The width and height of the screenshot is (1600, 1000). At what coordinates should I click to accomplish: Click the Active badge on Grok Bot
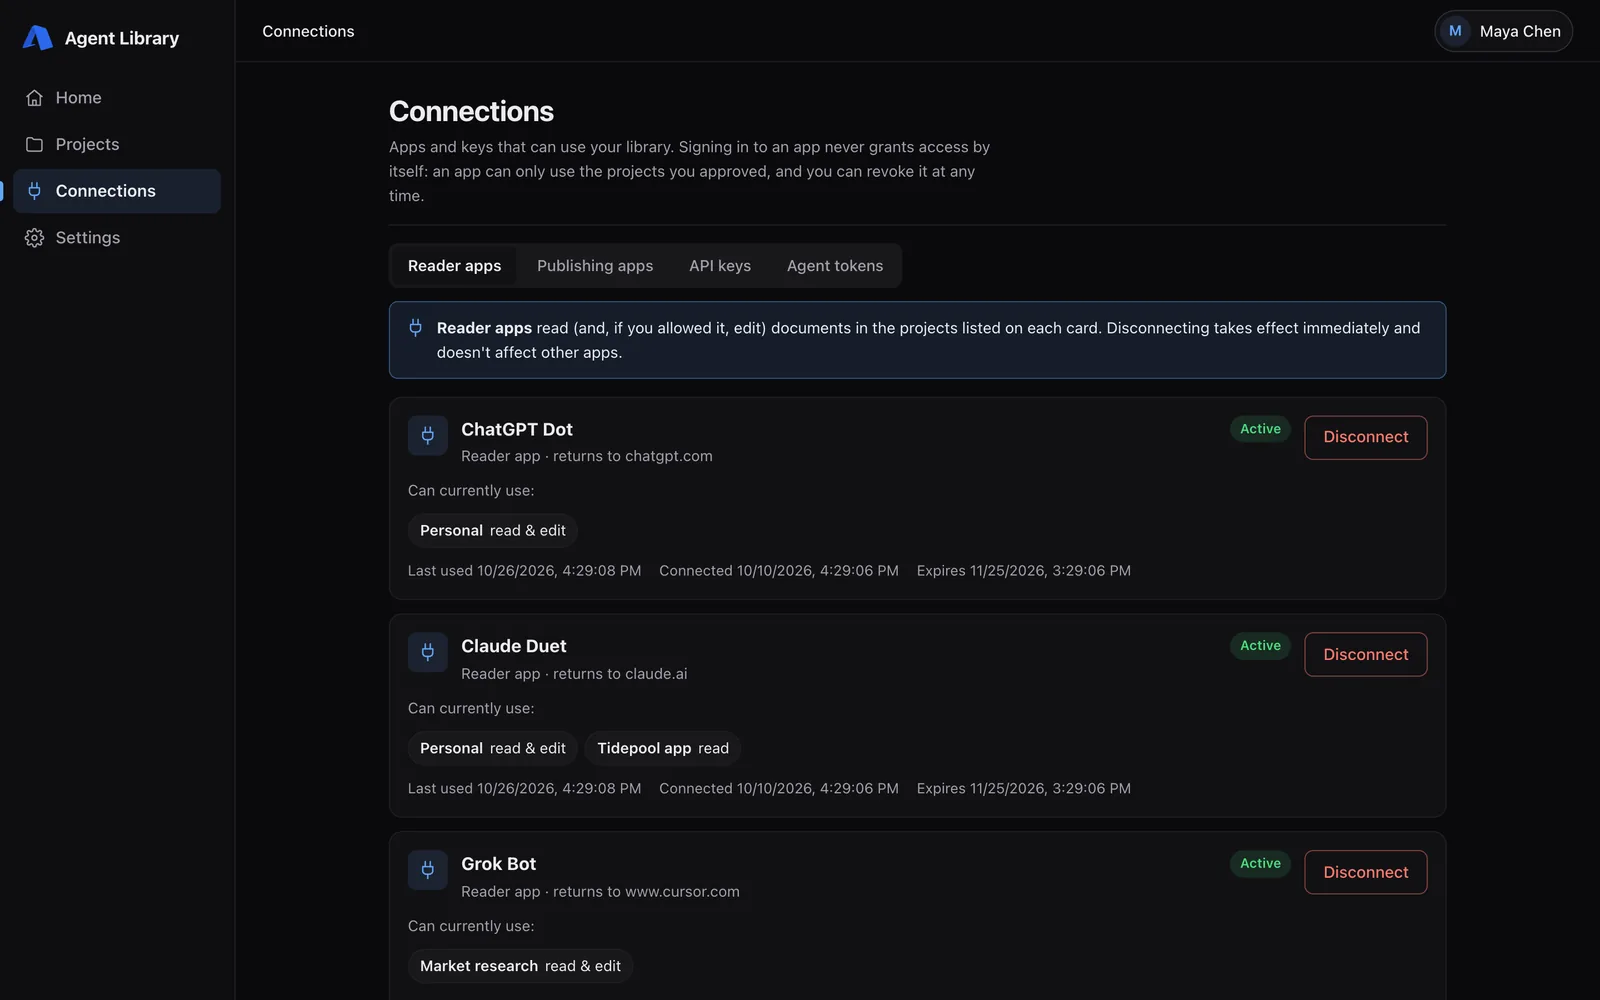(1260, 864)
